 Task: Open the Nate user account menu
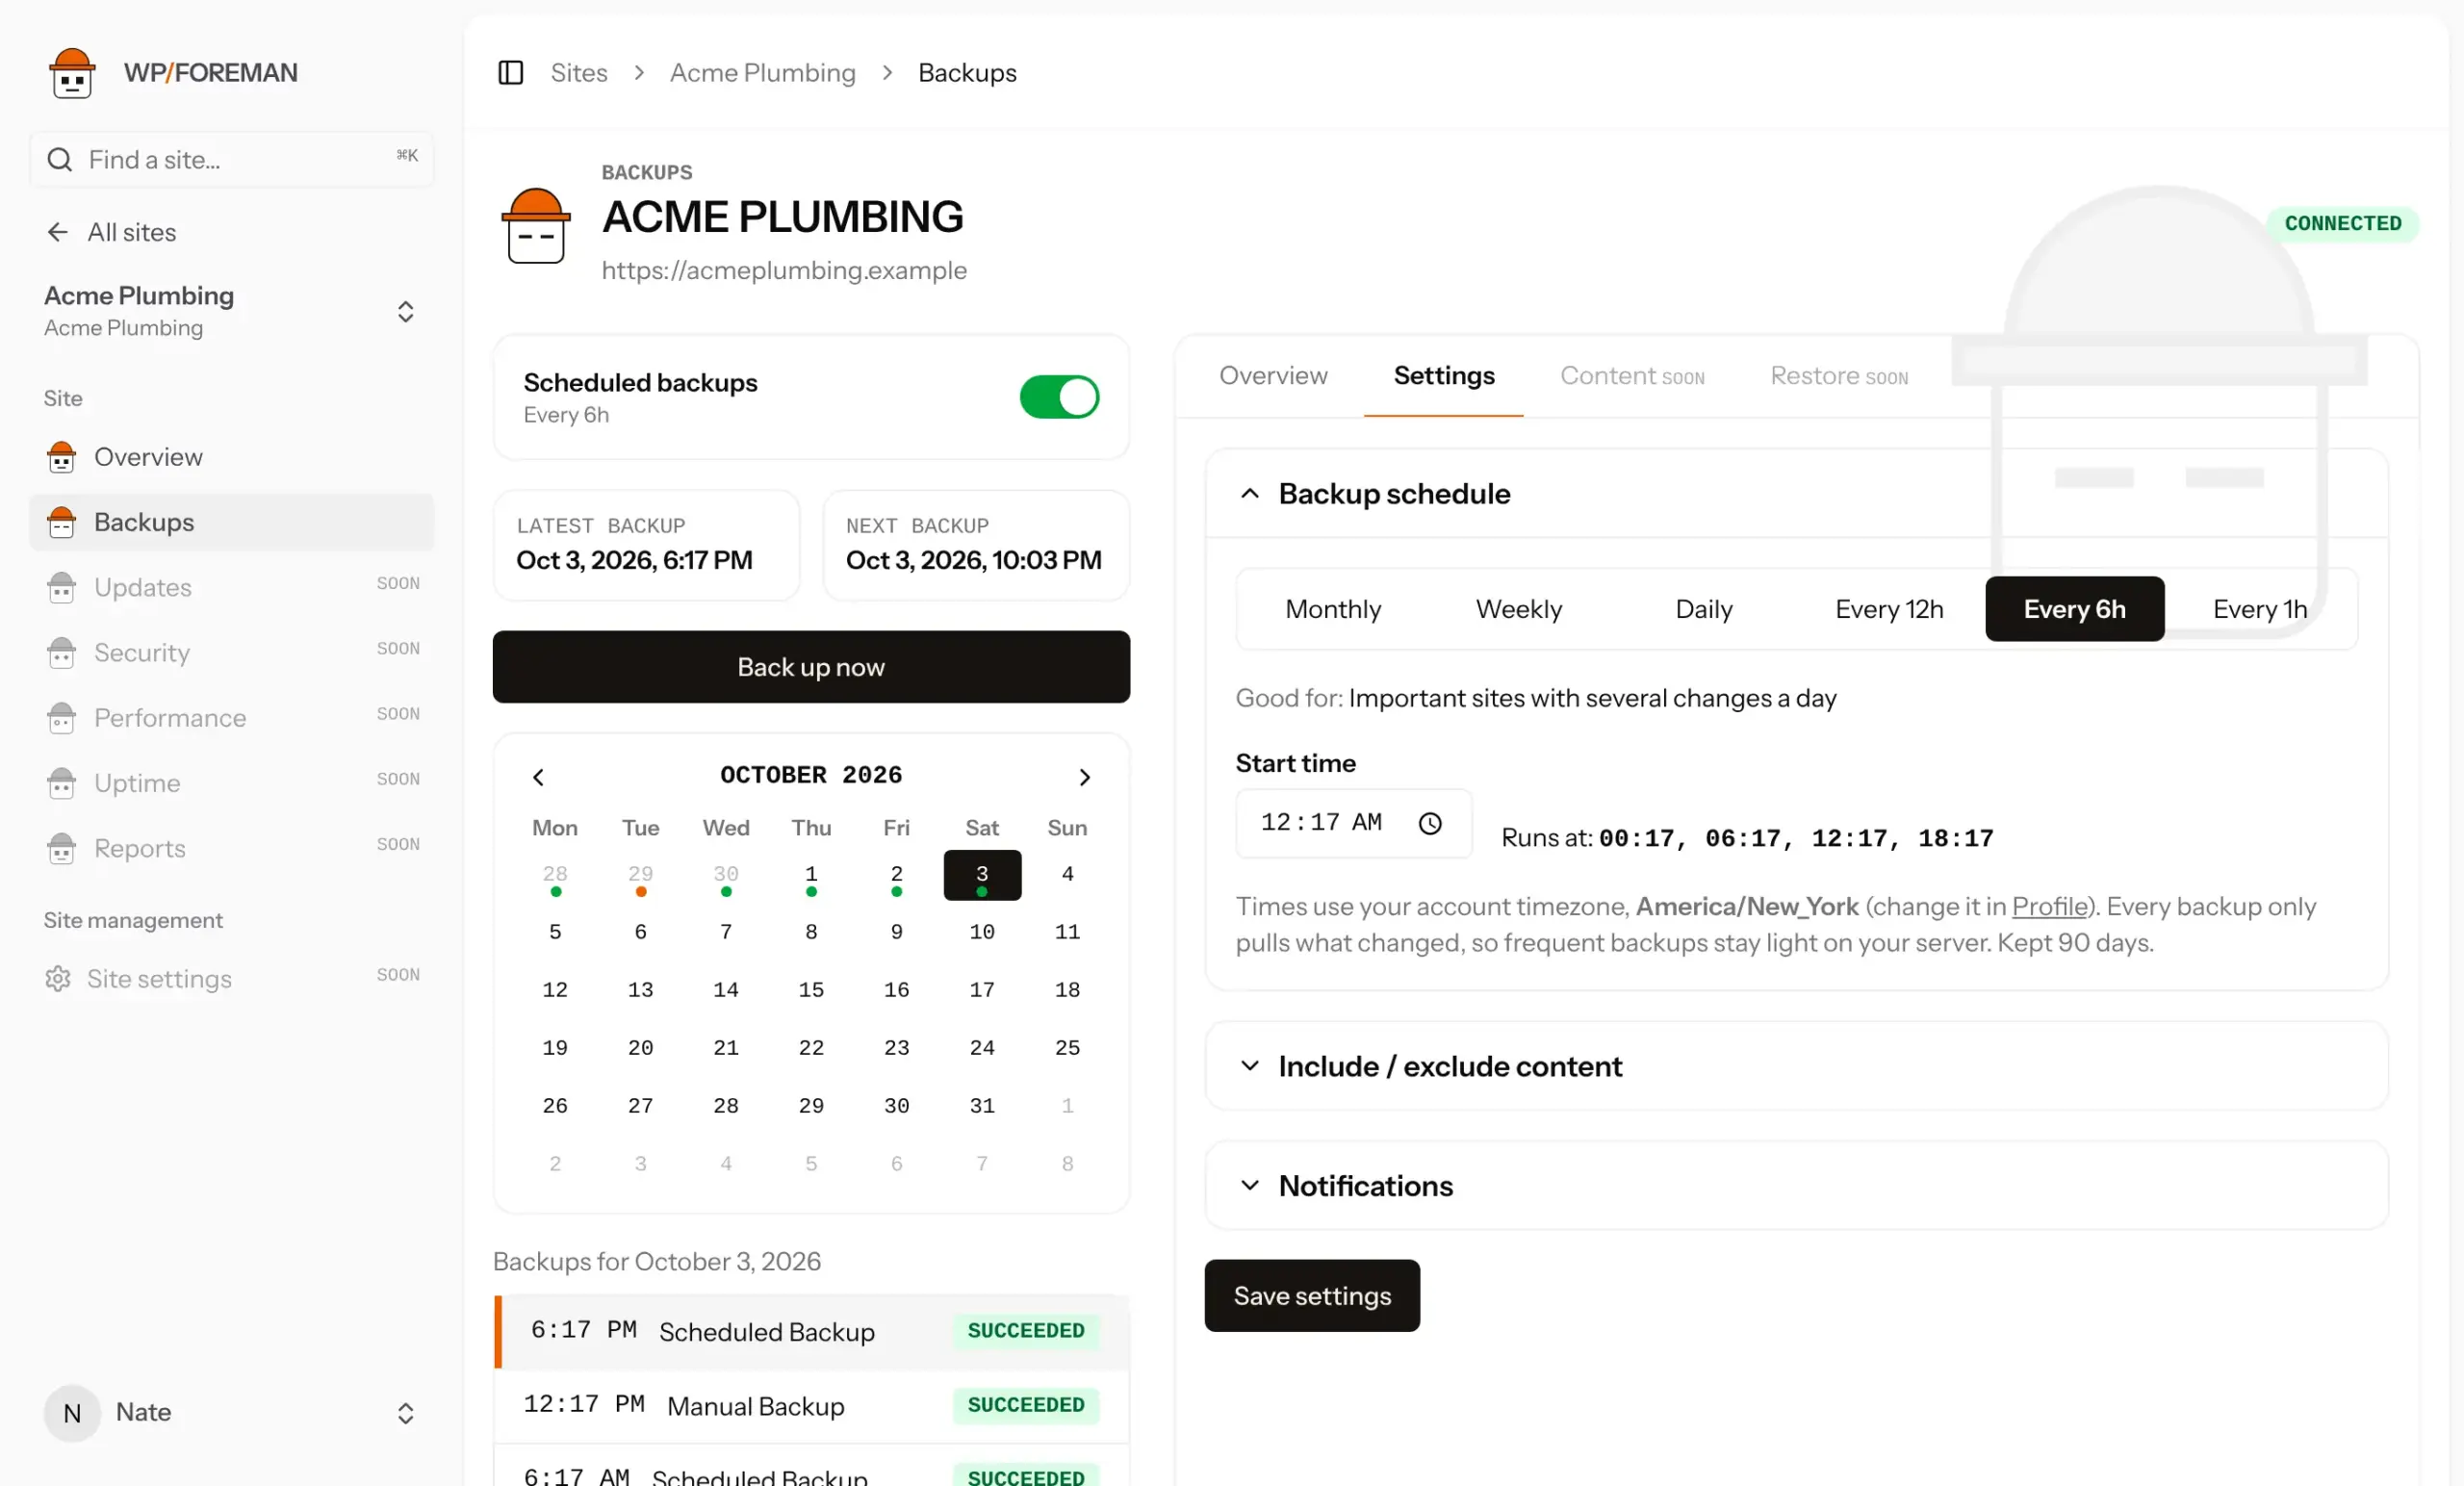pyautogui.click(x=232, y=1412)
